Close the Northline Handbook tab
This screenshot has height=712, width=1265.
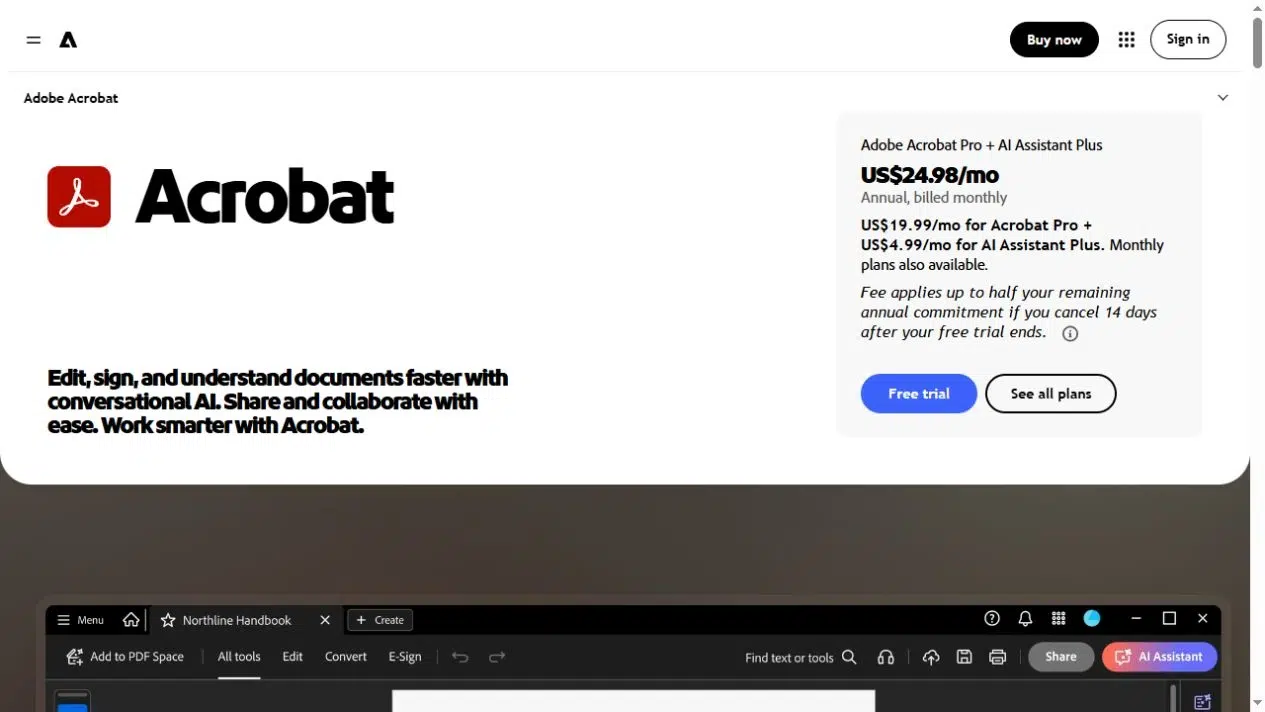[325, 620]
